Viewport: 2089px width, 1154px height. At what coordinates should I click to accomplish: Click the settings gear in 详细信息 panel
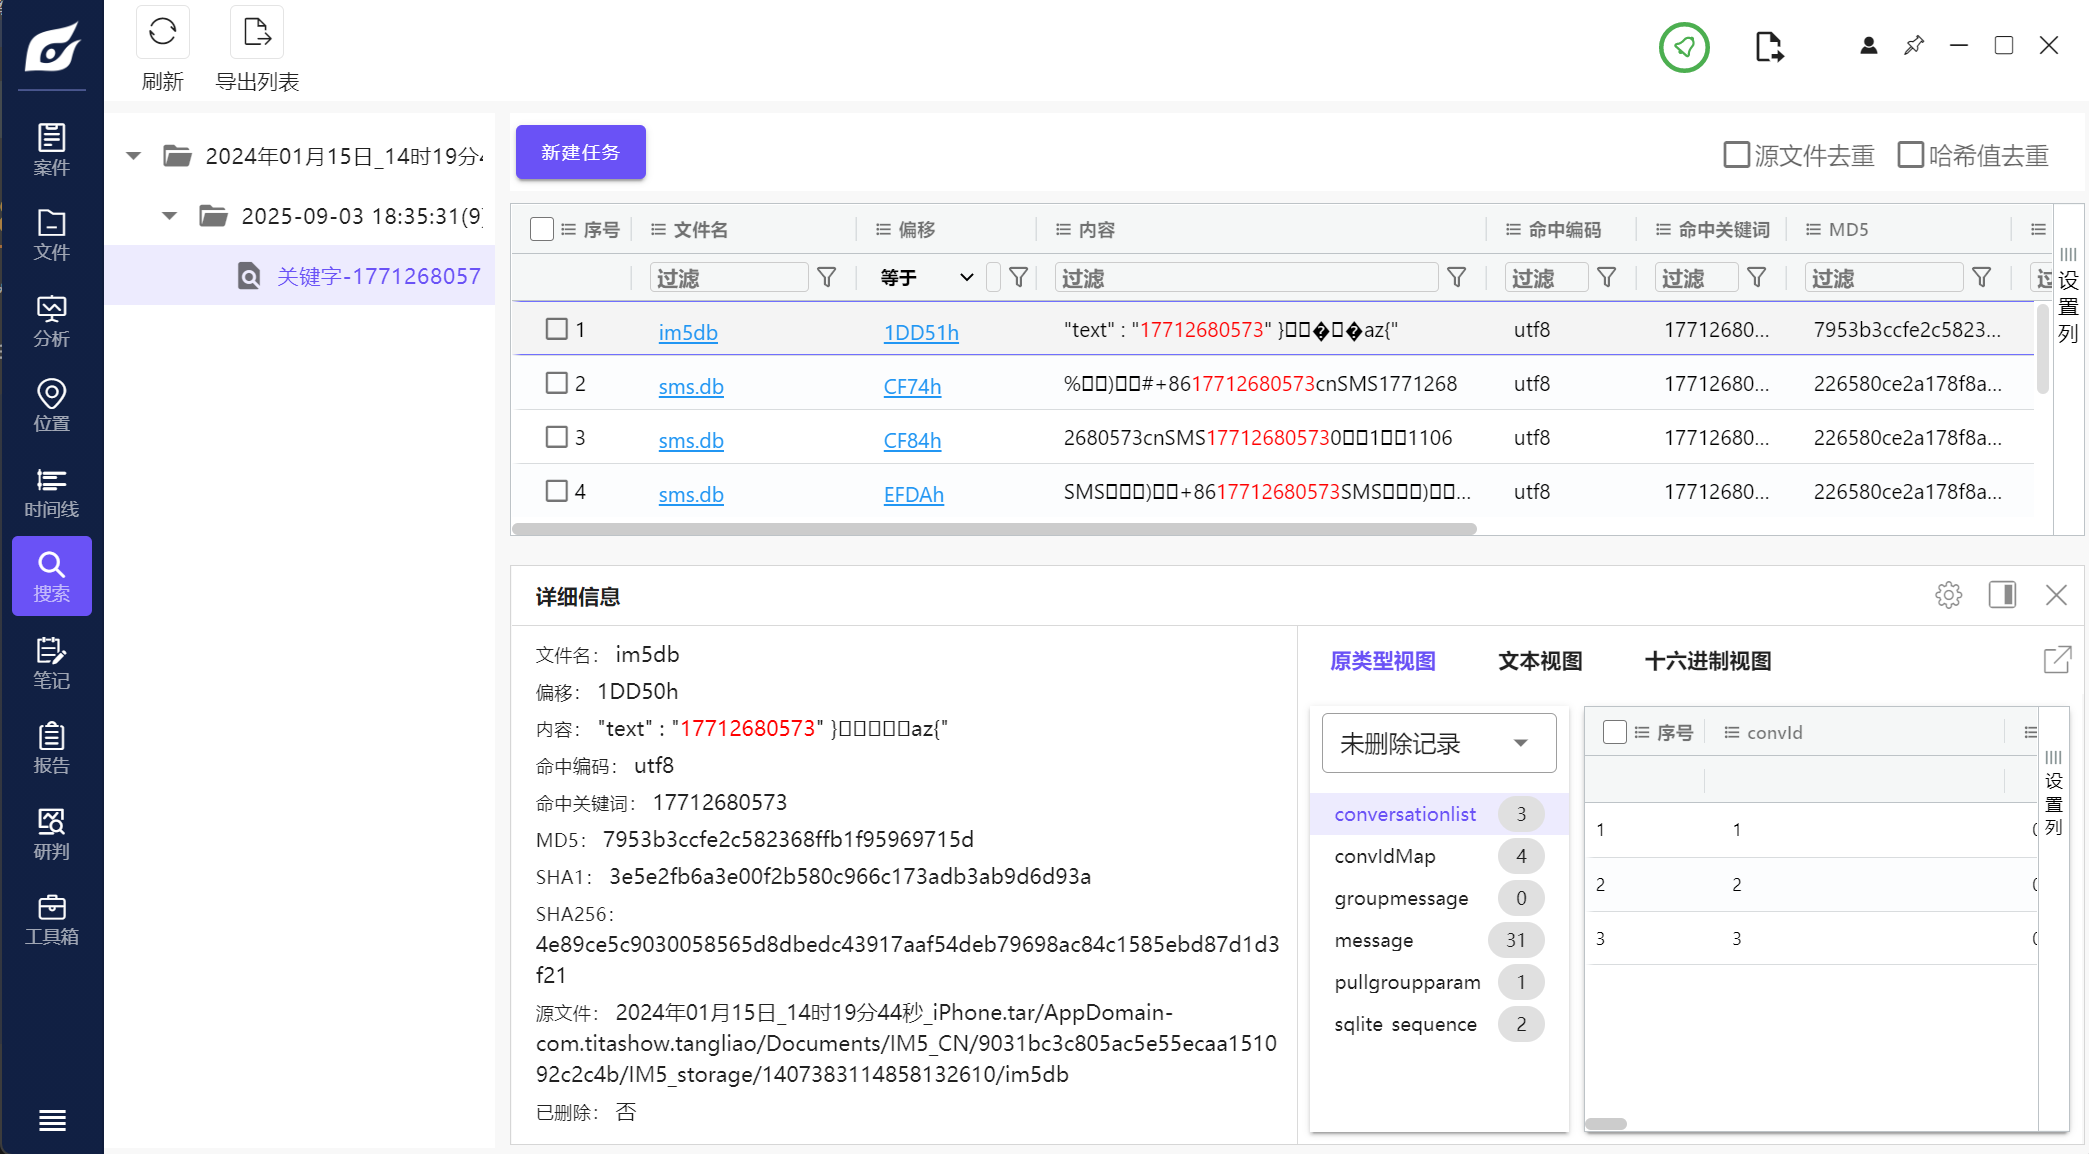[x=1948, y=595]
